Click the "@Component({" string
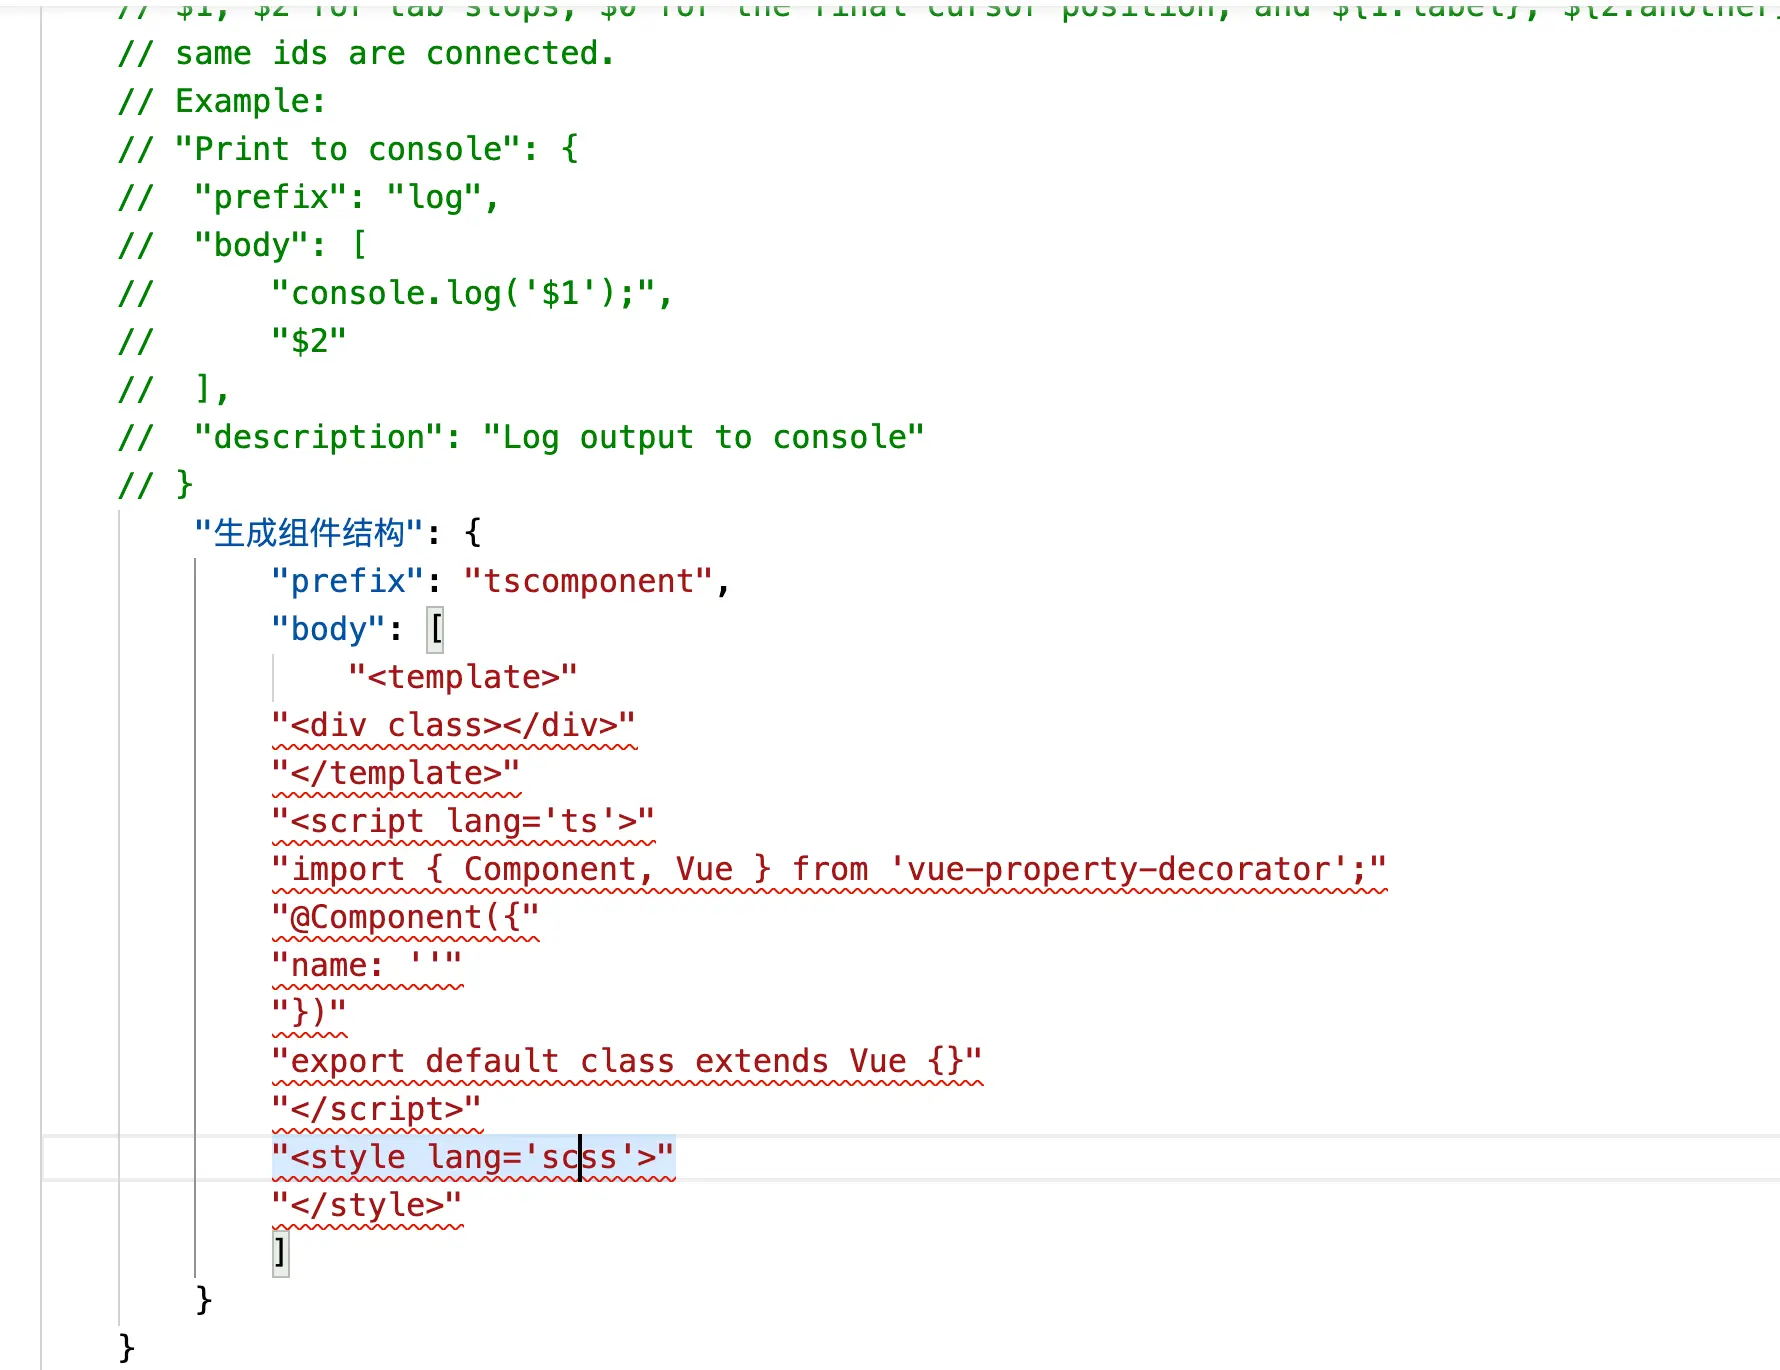 click(x=405, y=917)
